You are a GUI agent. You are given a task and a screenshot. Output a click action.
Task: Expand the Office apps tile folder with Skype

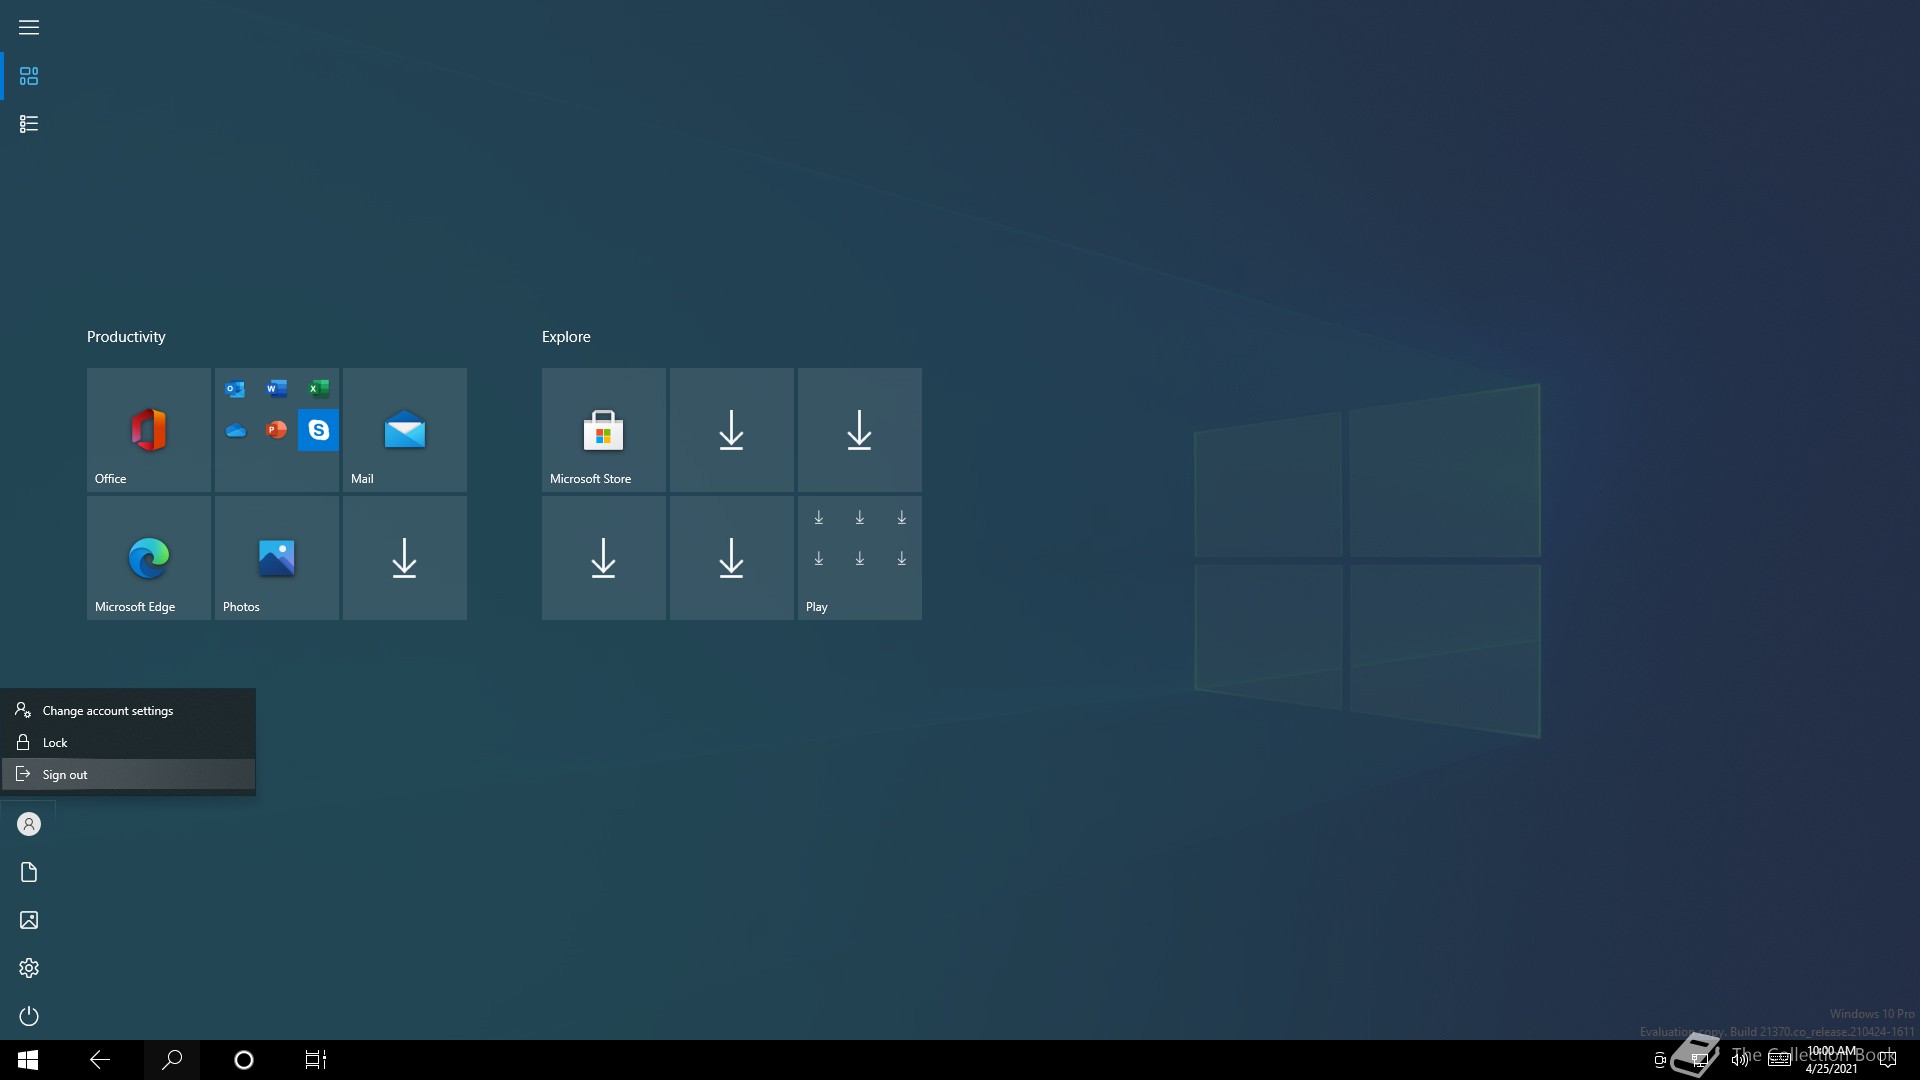(277, 430)
